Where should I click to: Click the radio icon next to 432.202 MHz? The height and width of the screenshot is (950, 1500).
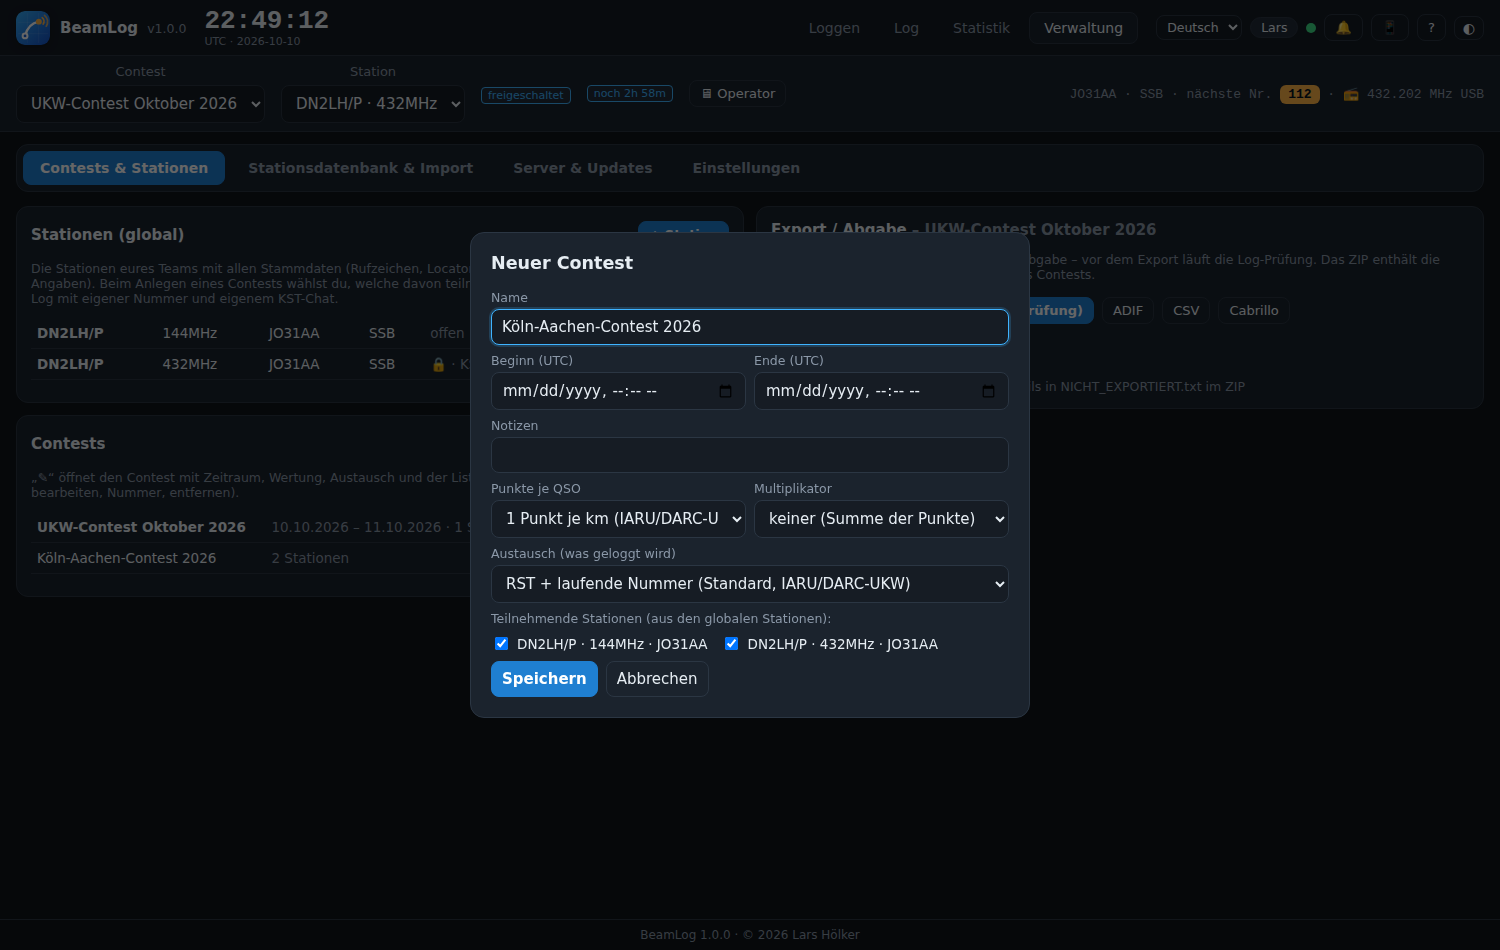[x=1351, y=94]
